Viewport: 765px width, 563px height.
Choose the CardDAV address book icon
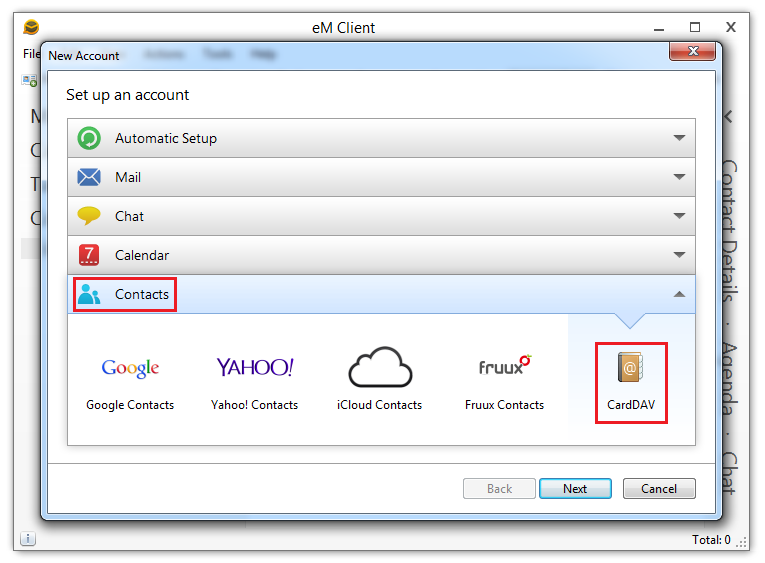click(630, 367)
